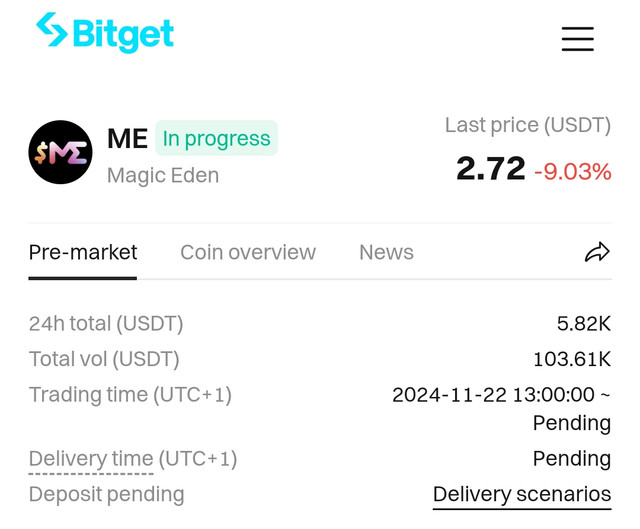Open the hamburger menu
The image size is (640, 529).
coord(578,39)
